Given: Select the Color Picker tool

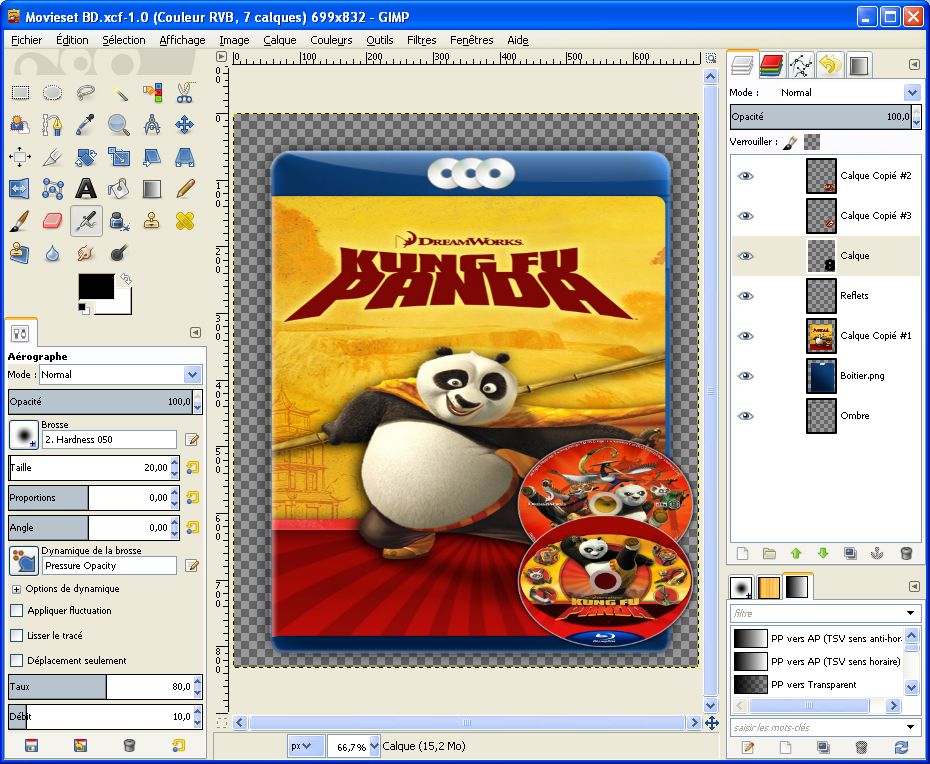Looking at the screenshot, I should [86, 125].
